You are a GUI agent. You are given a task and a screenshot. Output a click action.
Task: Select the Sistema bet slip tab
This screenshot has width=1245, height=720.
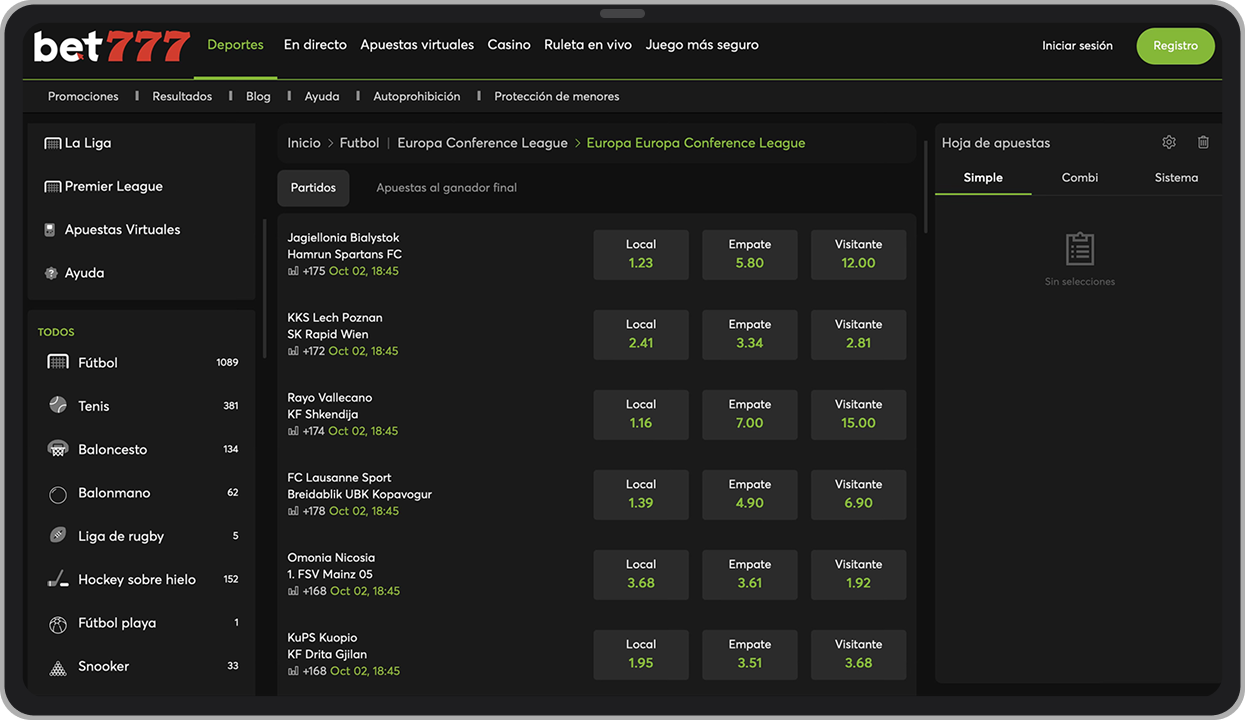tap(1176, 178)
